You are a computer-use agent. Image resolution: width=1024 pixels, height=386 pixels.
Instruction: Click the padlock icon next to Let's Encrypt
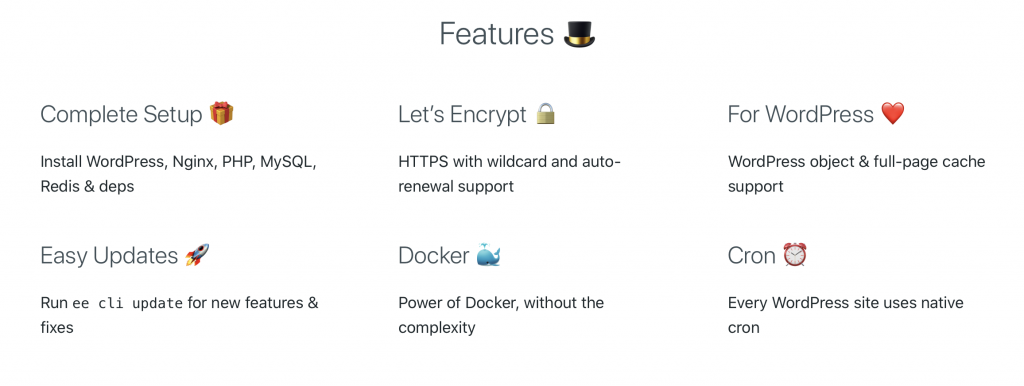545,114
